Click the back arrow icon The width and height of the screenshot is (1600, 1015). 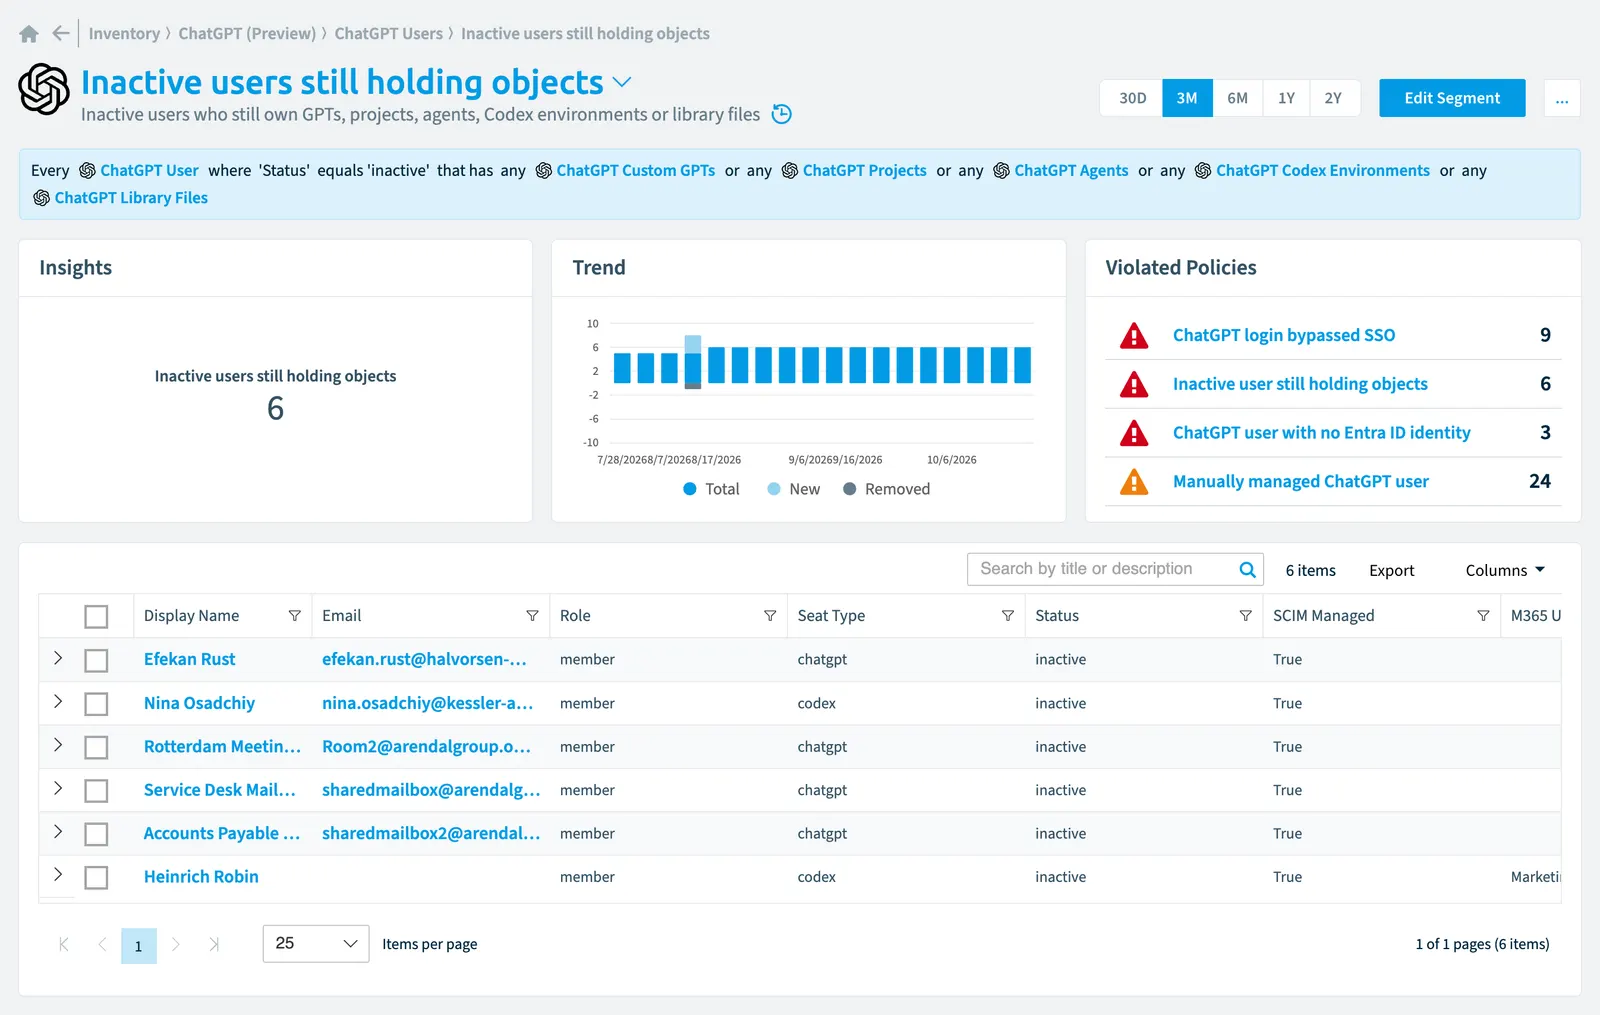click(61, 33)
